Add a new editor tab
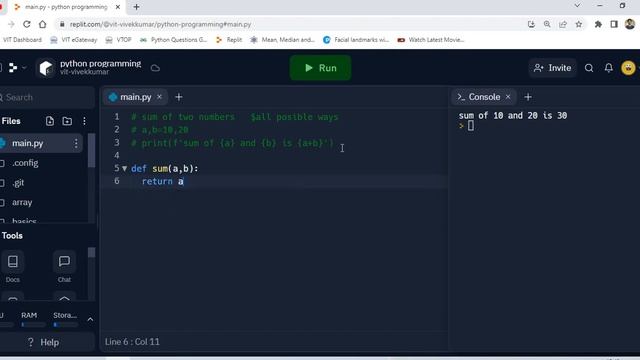 click(179, 97)
